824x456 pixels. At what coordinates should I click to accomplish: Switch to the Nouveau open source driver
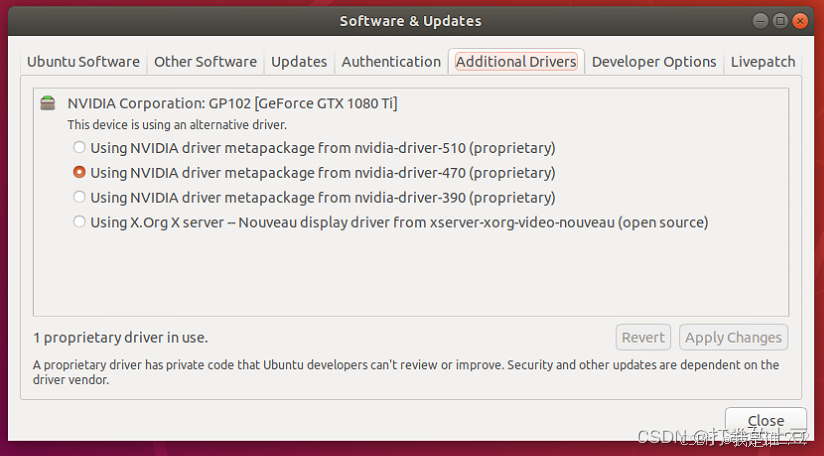click(x=390, y=222)
